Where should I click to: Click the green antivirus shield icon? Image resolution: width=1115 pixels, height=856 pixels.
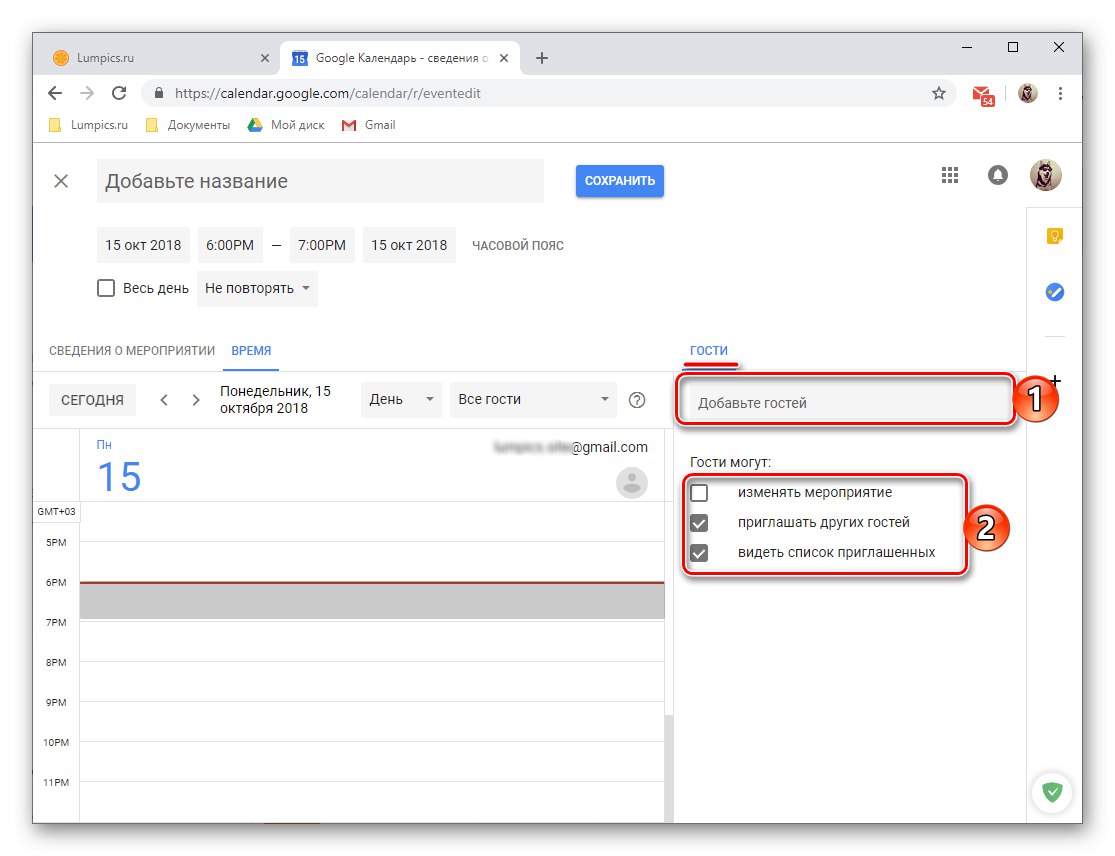(1051, 792)
